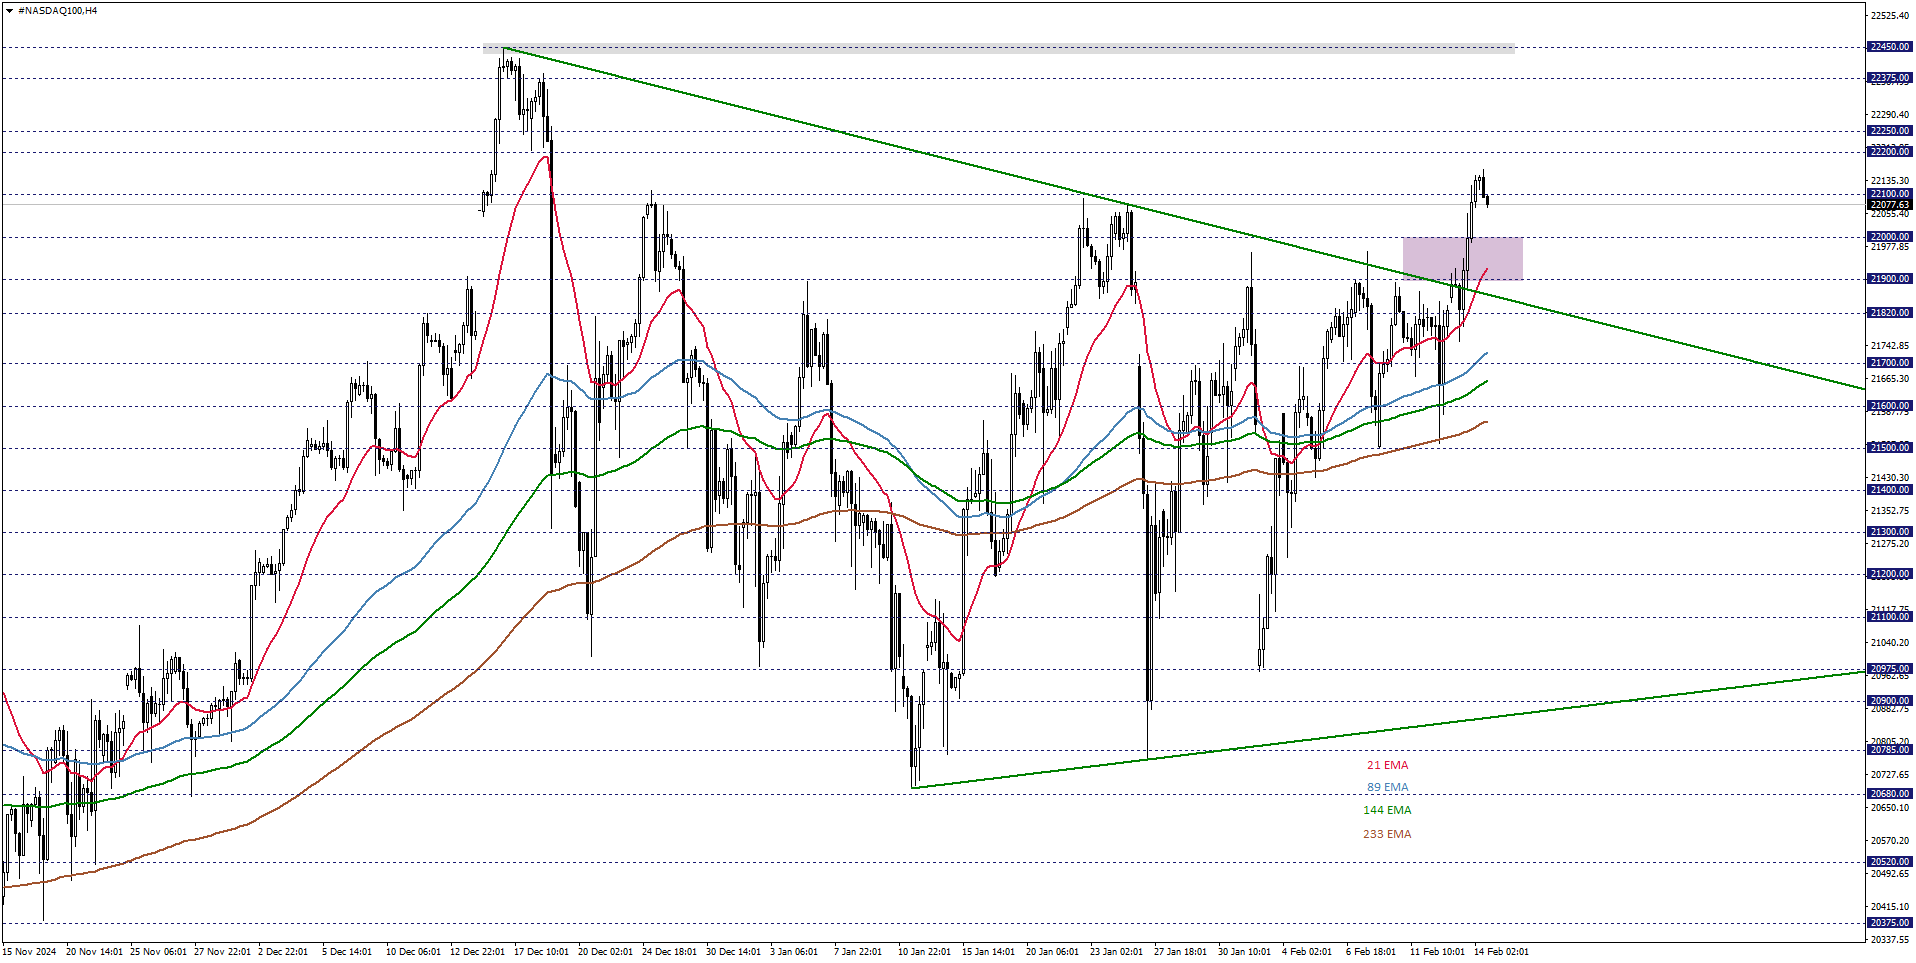
Task: Click the 24 Dec 18:01 time axis label
Action: tap(669, 952)
